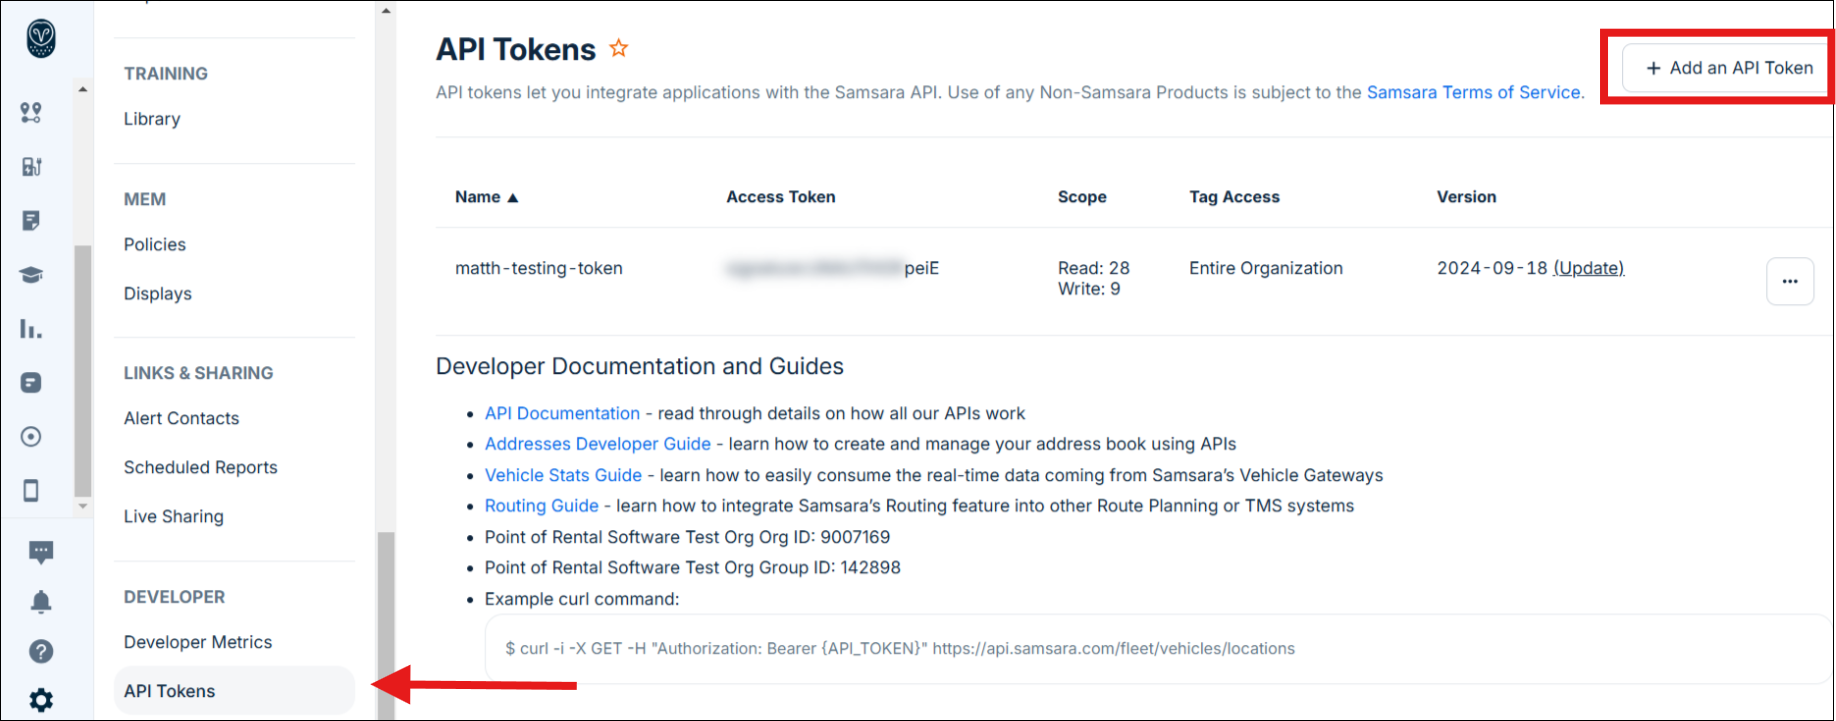Viewport: 1836px width, 721px height.
Task: Open the settings gear icon
Action: pos(41,700)
